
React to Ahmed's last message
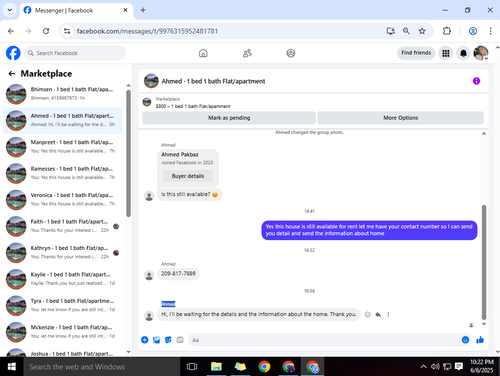point(368,314)
